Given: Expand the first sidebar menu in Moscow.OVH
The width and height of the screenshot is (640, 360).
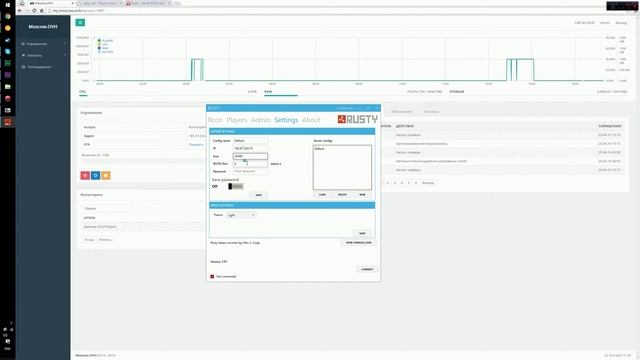Looking at the screenshot, I should point(43,44).
